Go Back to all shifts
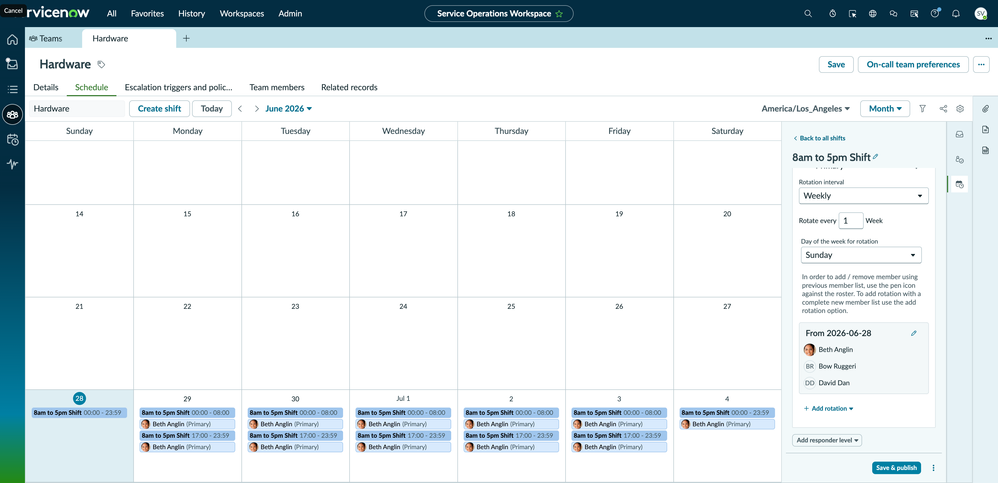This screenshot has width=998, height=483. click(x=819, y=138)
